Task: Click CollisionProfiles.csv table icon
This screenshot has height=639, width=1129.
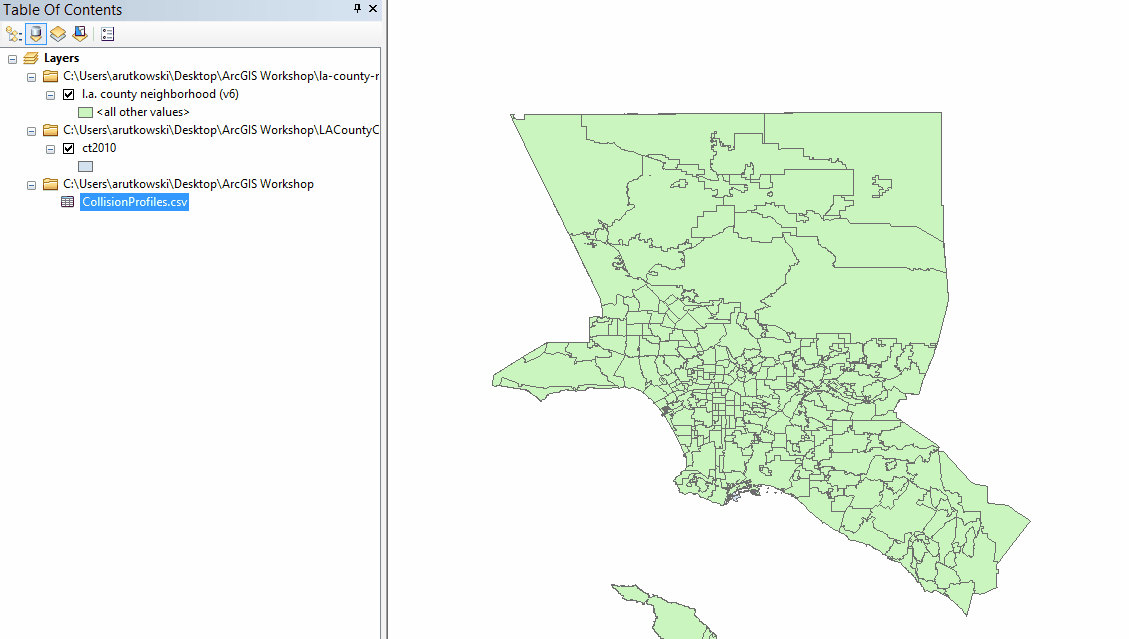Action: tap(68, 202)
